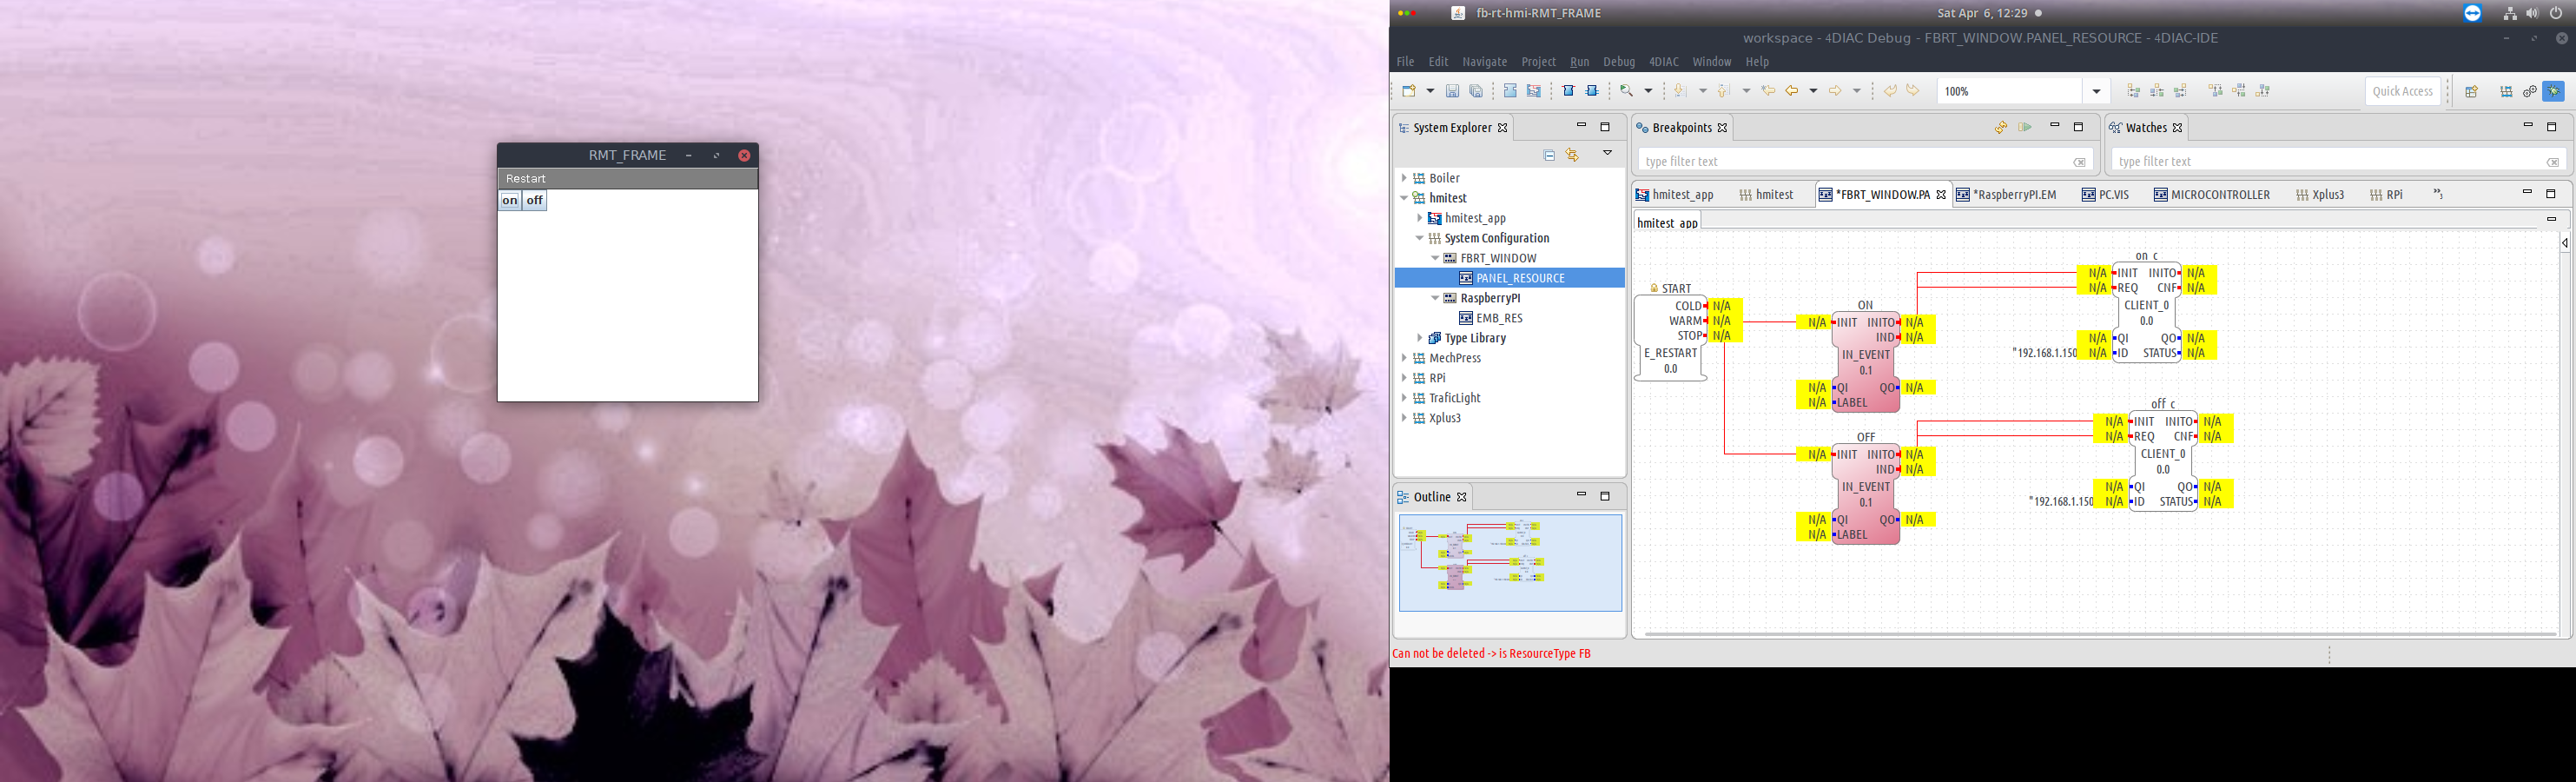Click the New wizard toolbar icon

pos(1409,91)
